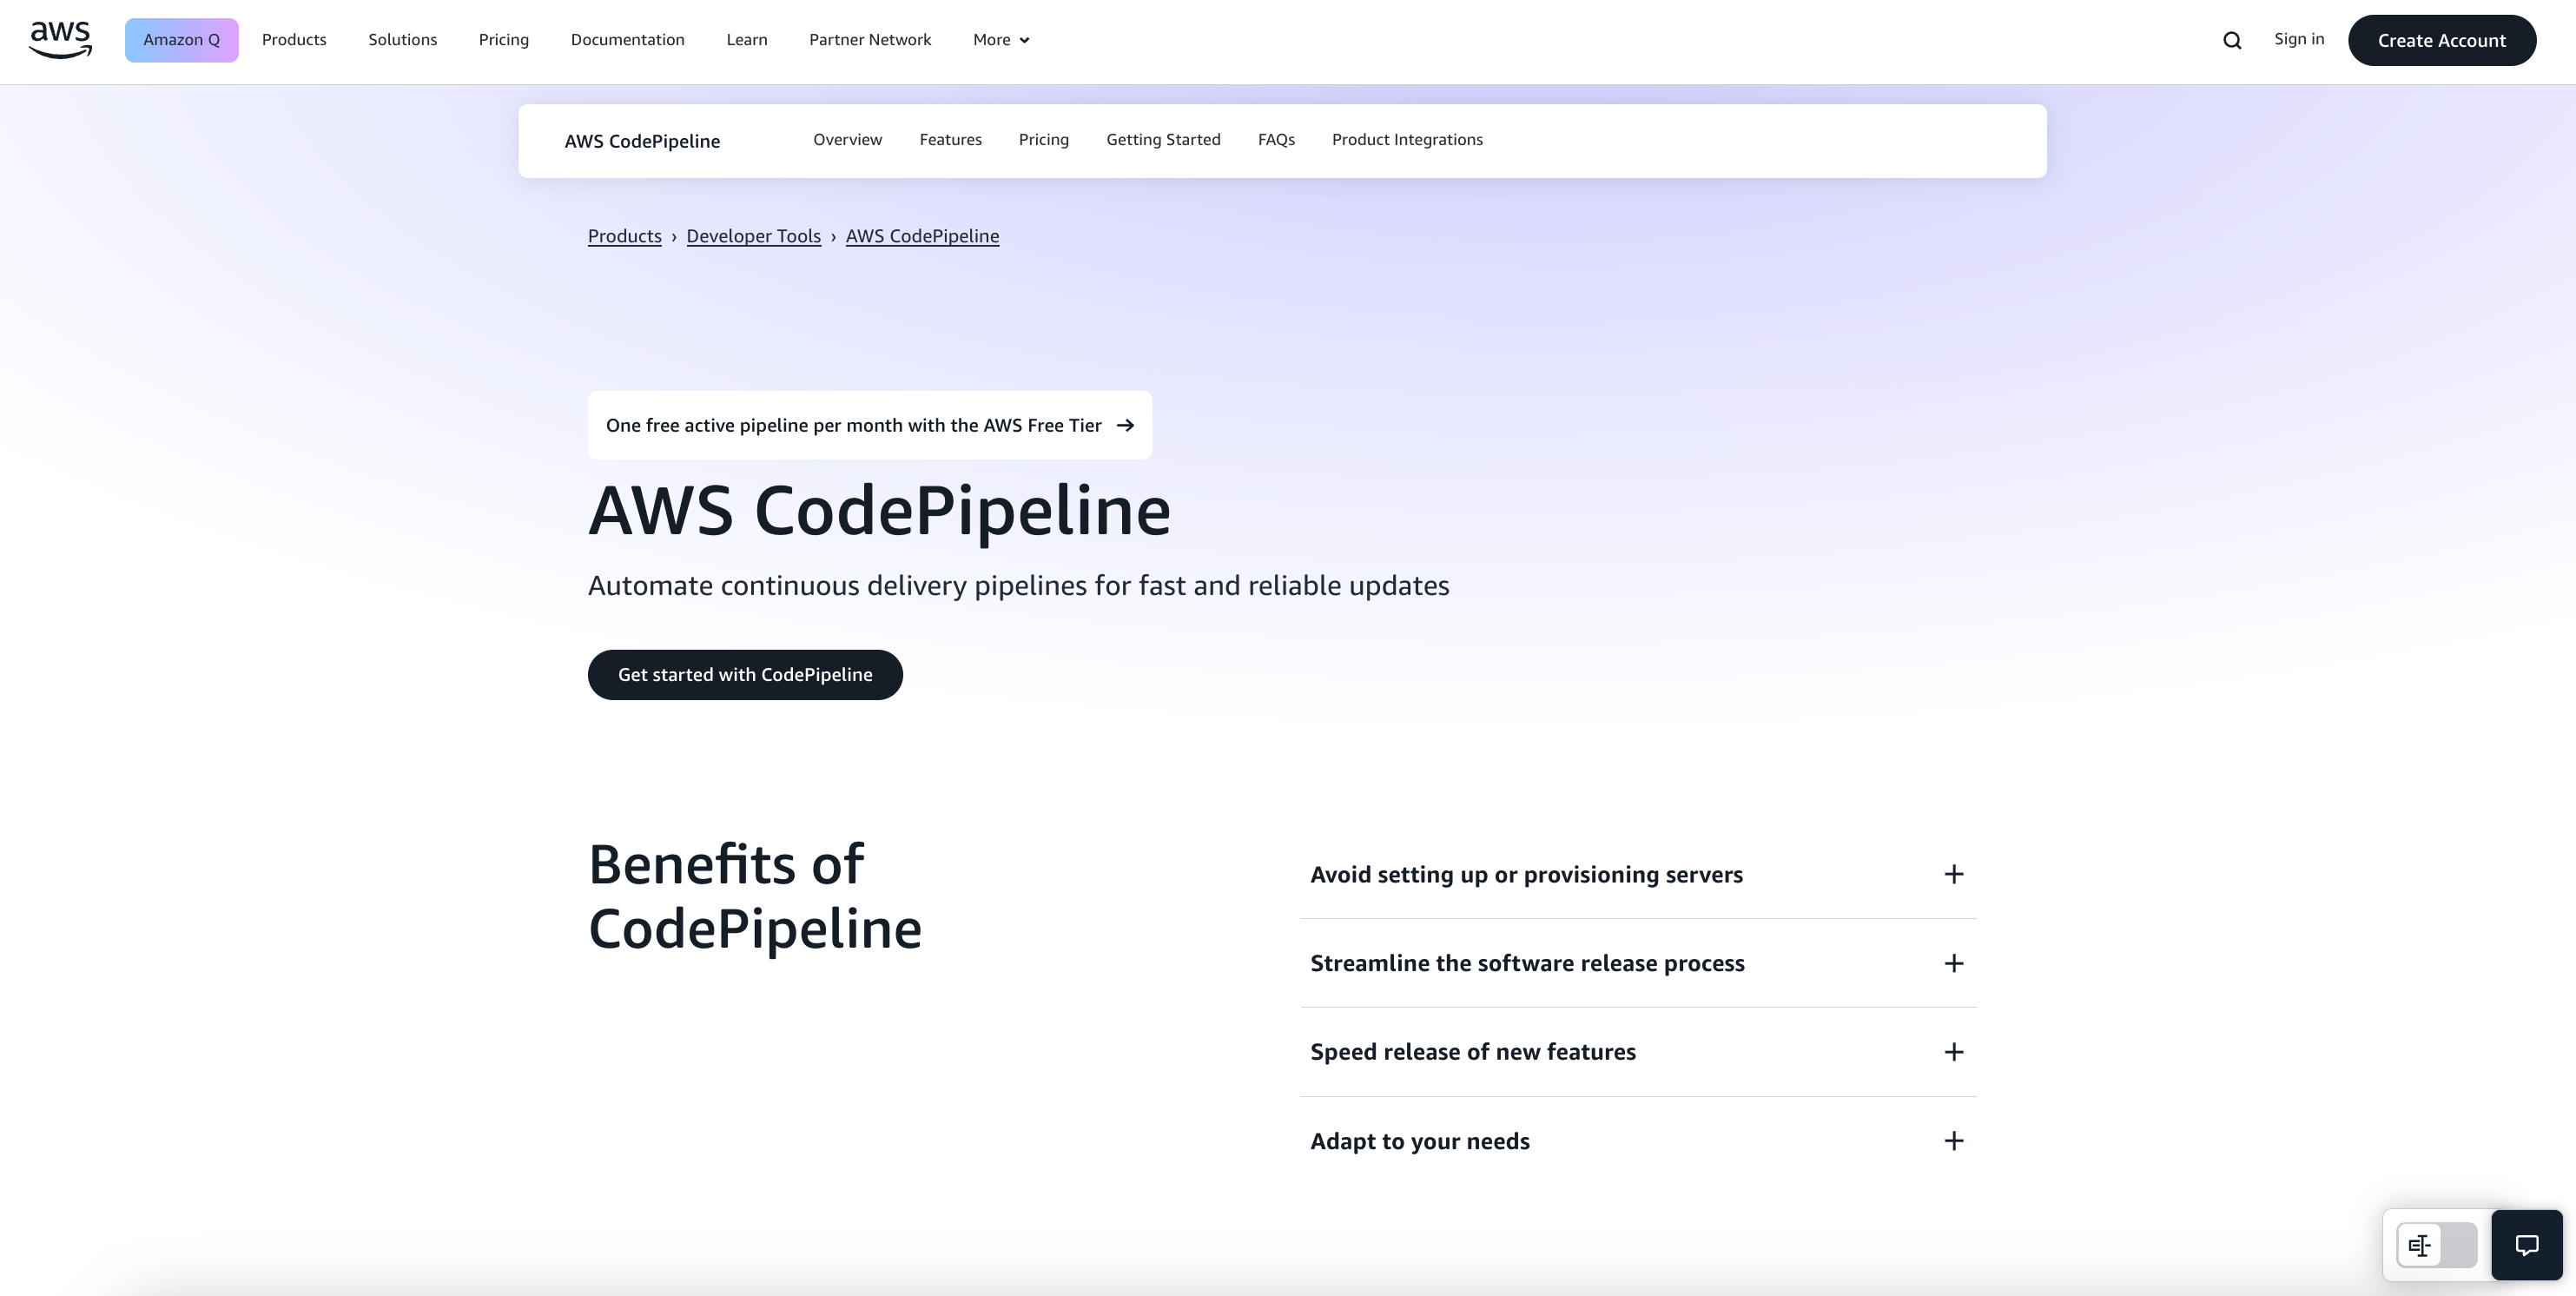Viewport: 2576px width, 1296px height.
Task: Select the FAQs tab
Action: 1276,140
